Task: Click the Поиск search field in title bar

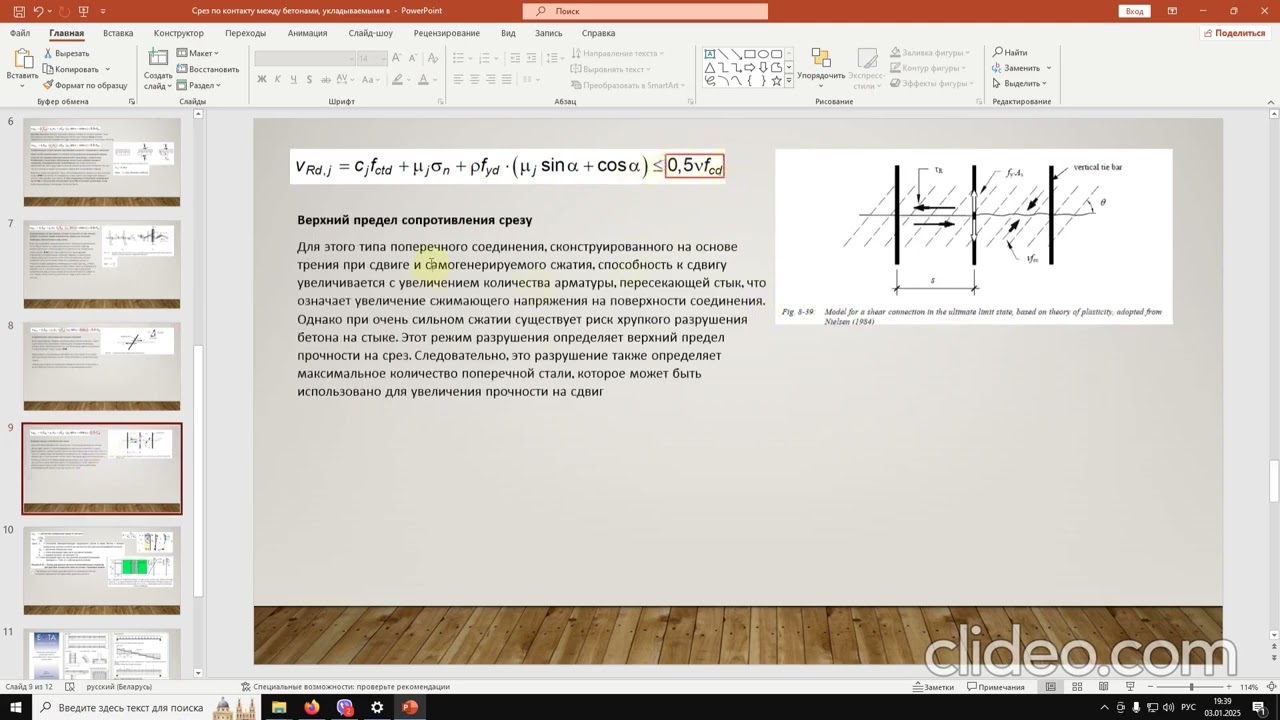Action: click(x=645, y=11)
